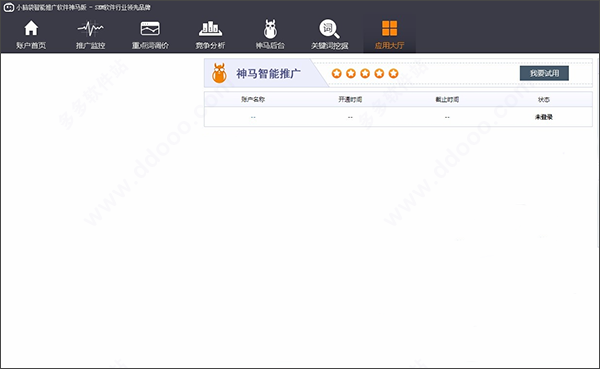
Task: Click the 神马智能推广 heading
Action: pyautogui.click(x=268, y=73)
